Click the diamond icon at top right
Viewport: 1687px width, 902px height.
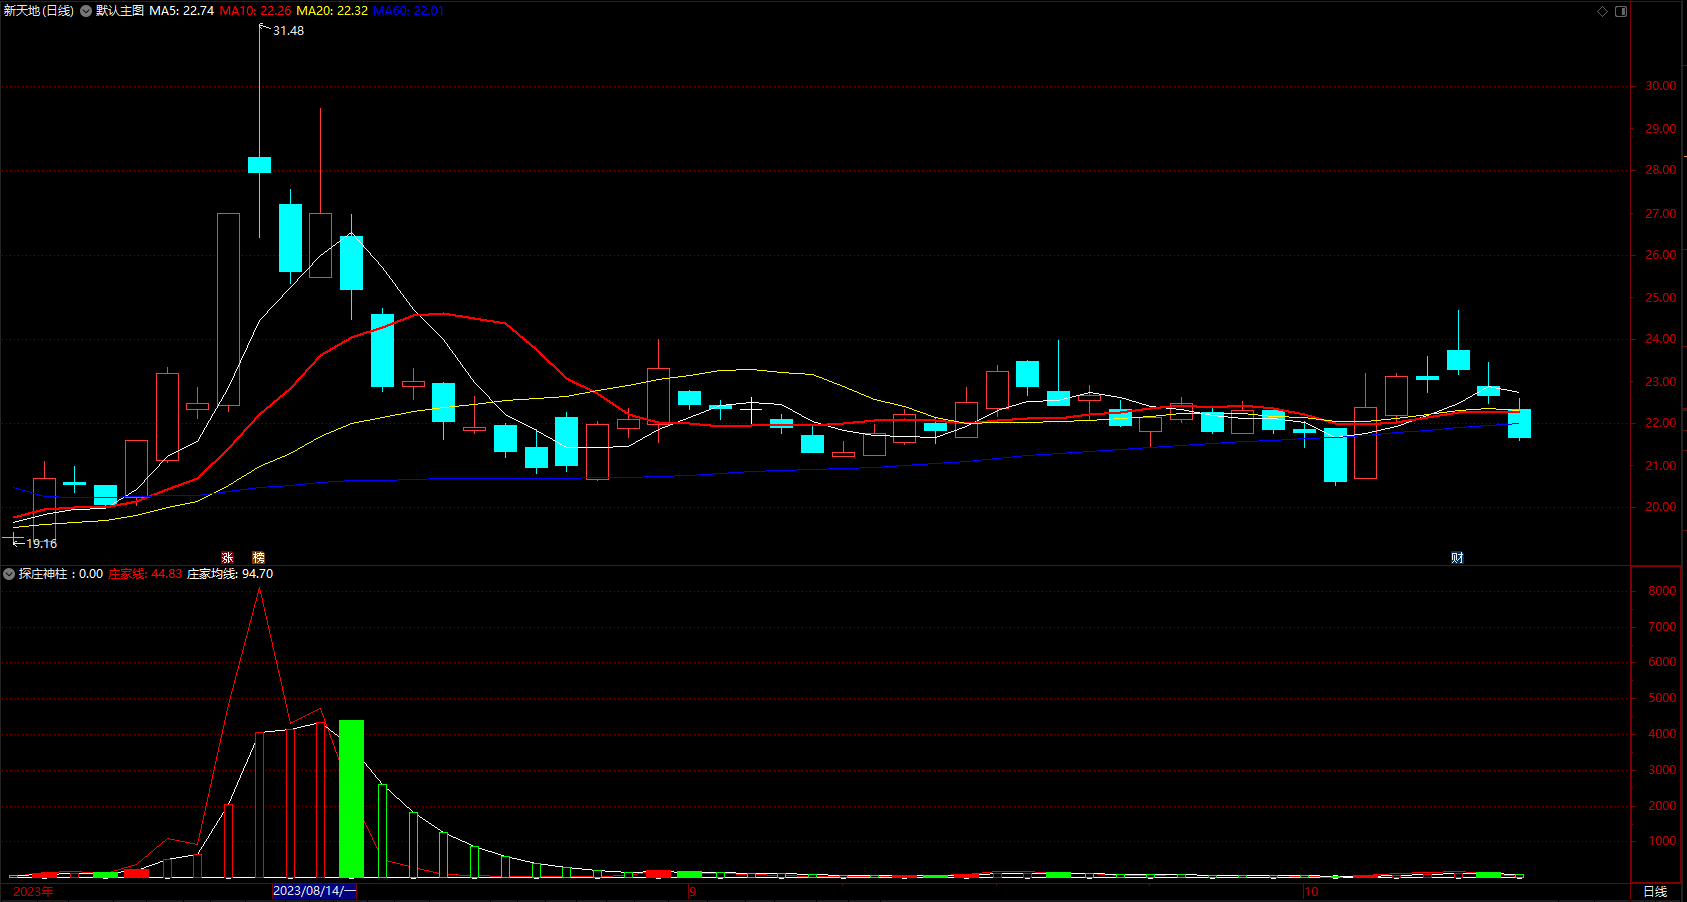(1602, 11)
